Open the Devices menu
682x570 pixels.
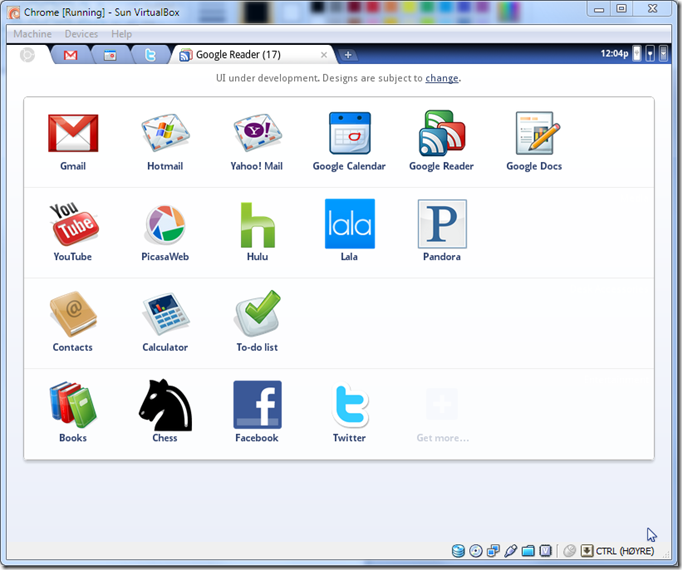coord(81,34)
